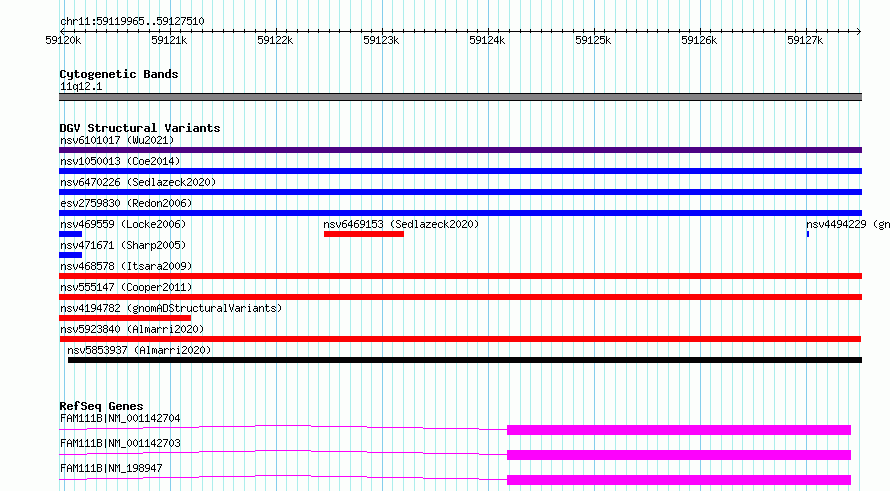Click the red nsv5923840 variant bar
Image resolution: width=890 pixels, height=491 pixels.
tap(460, 339)
